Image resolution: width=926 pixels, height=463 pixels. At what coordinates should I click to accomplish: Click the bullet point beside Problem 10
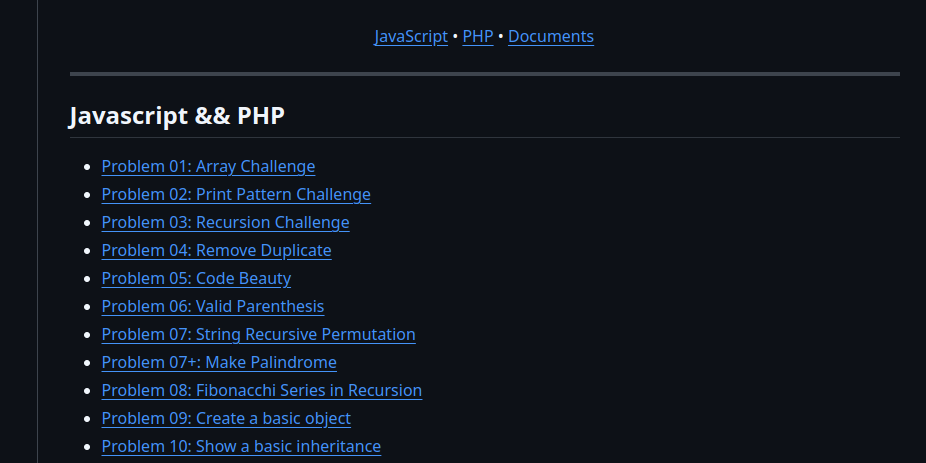tap(88, 447)
